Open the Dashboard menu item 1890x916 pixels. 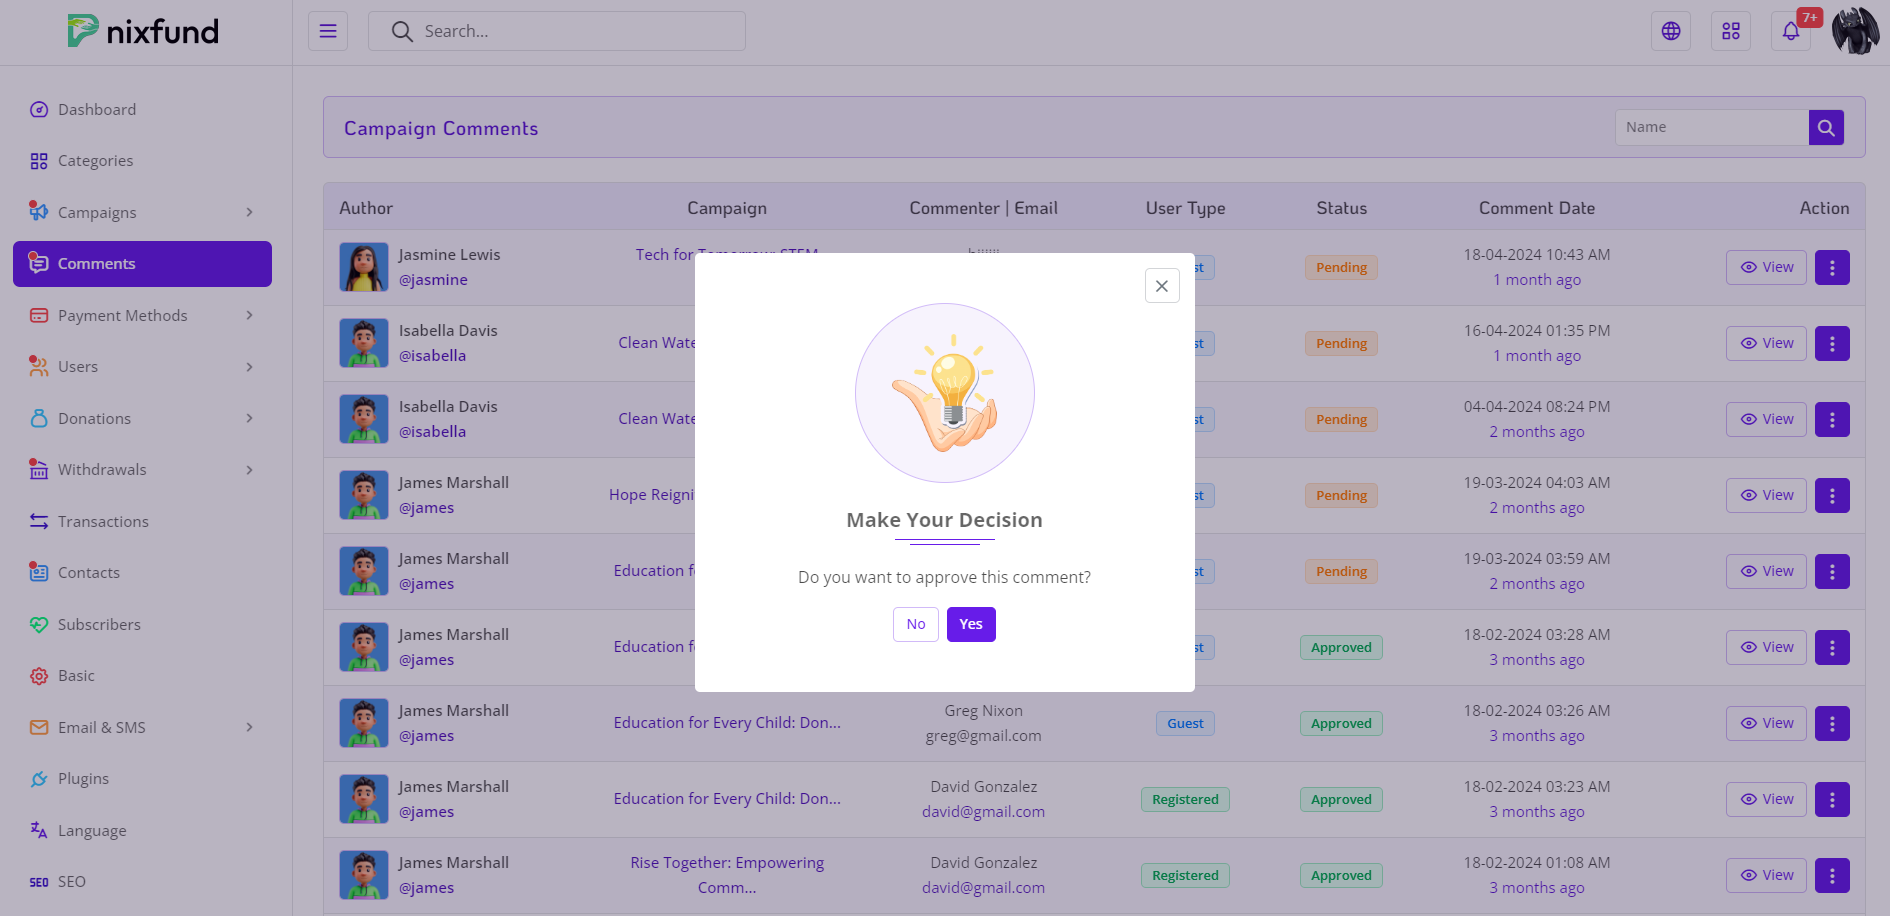(x=96, y=109)
